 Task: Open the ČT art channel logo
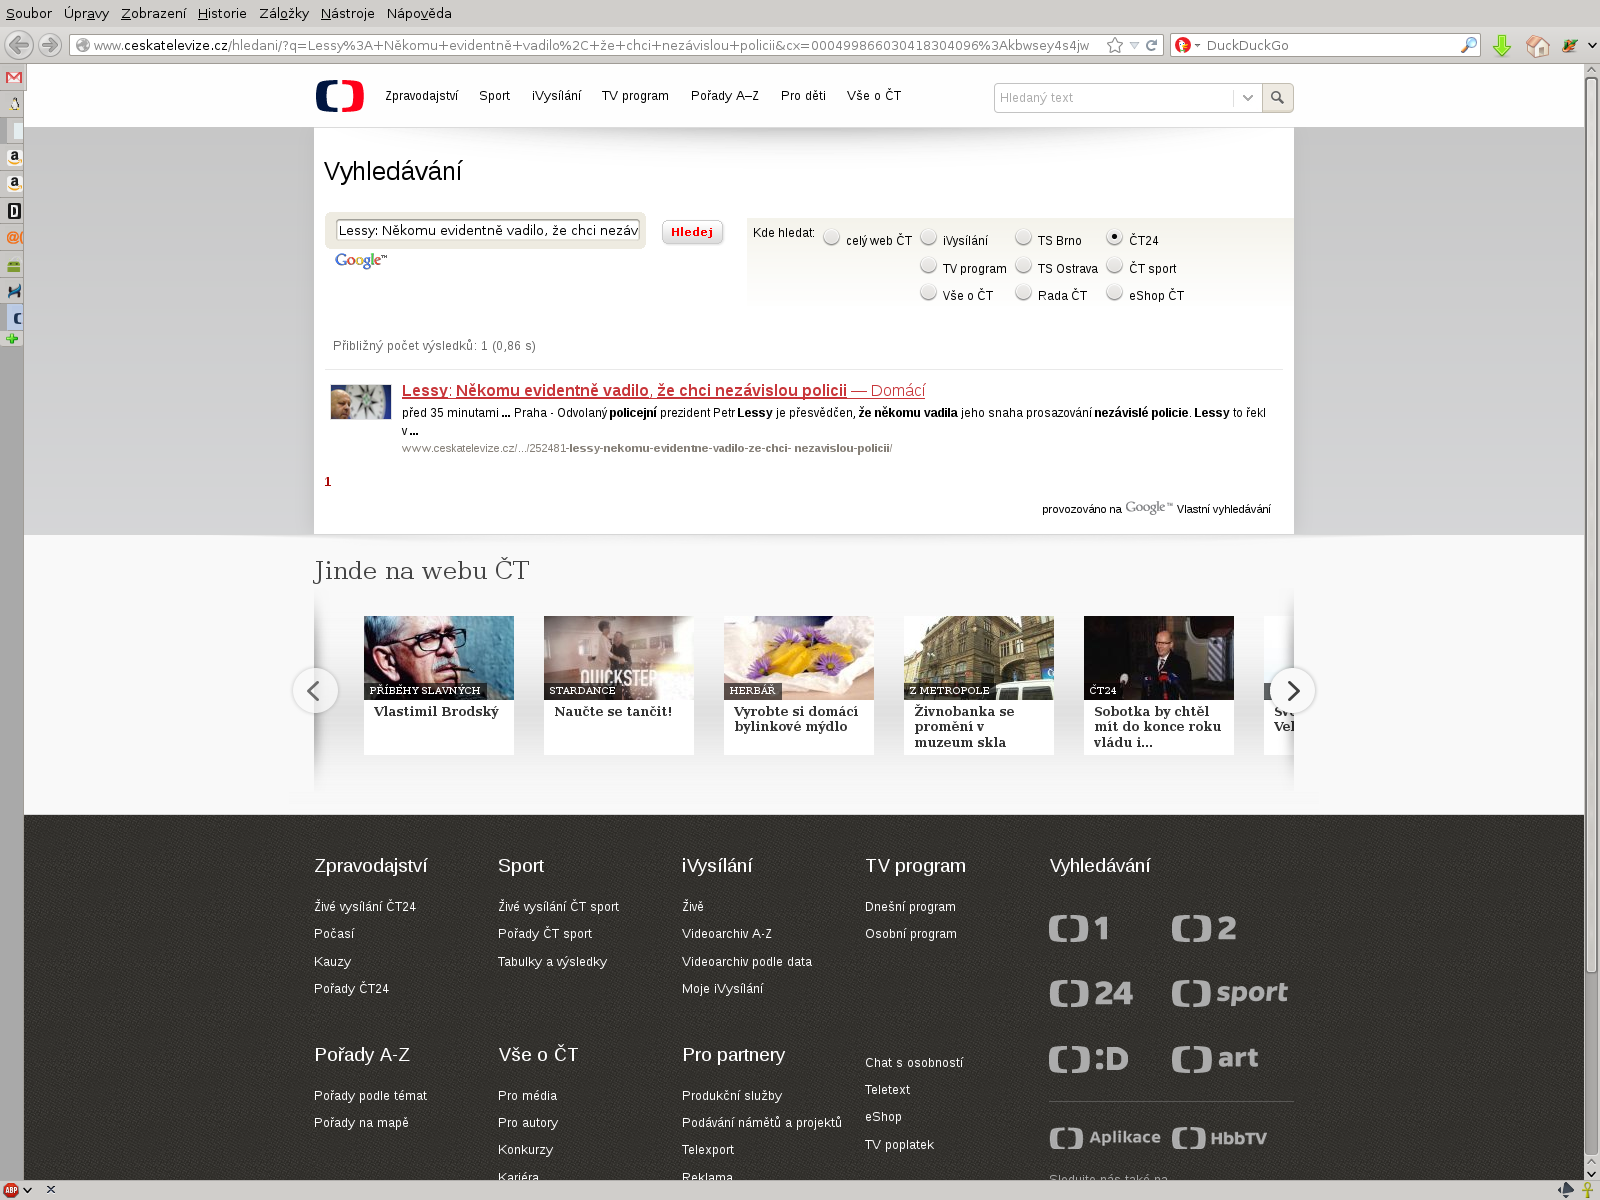point(1215,1059)
